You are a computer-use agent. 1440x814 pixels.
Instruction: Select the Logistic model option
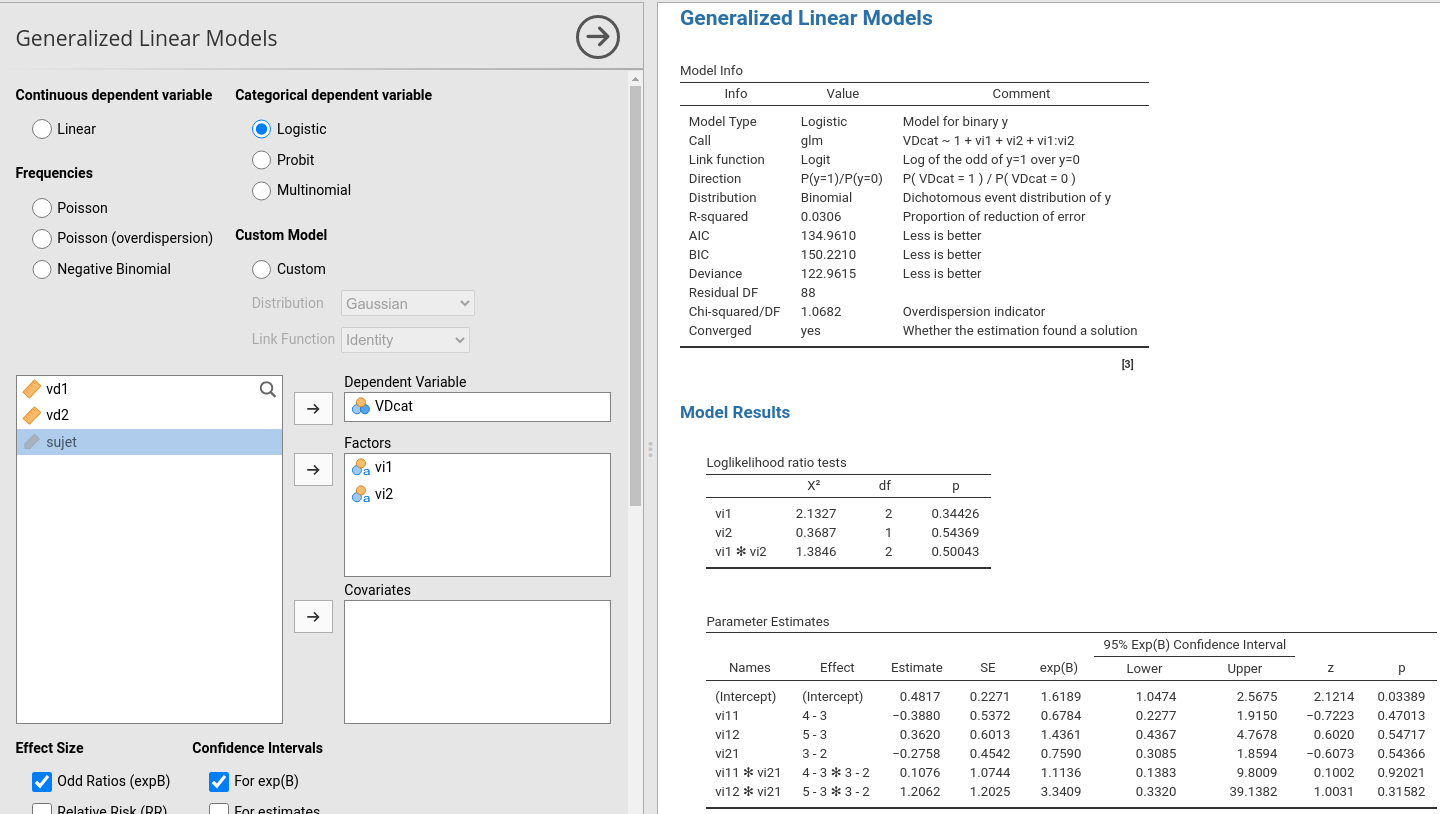(262, 129)
